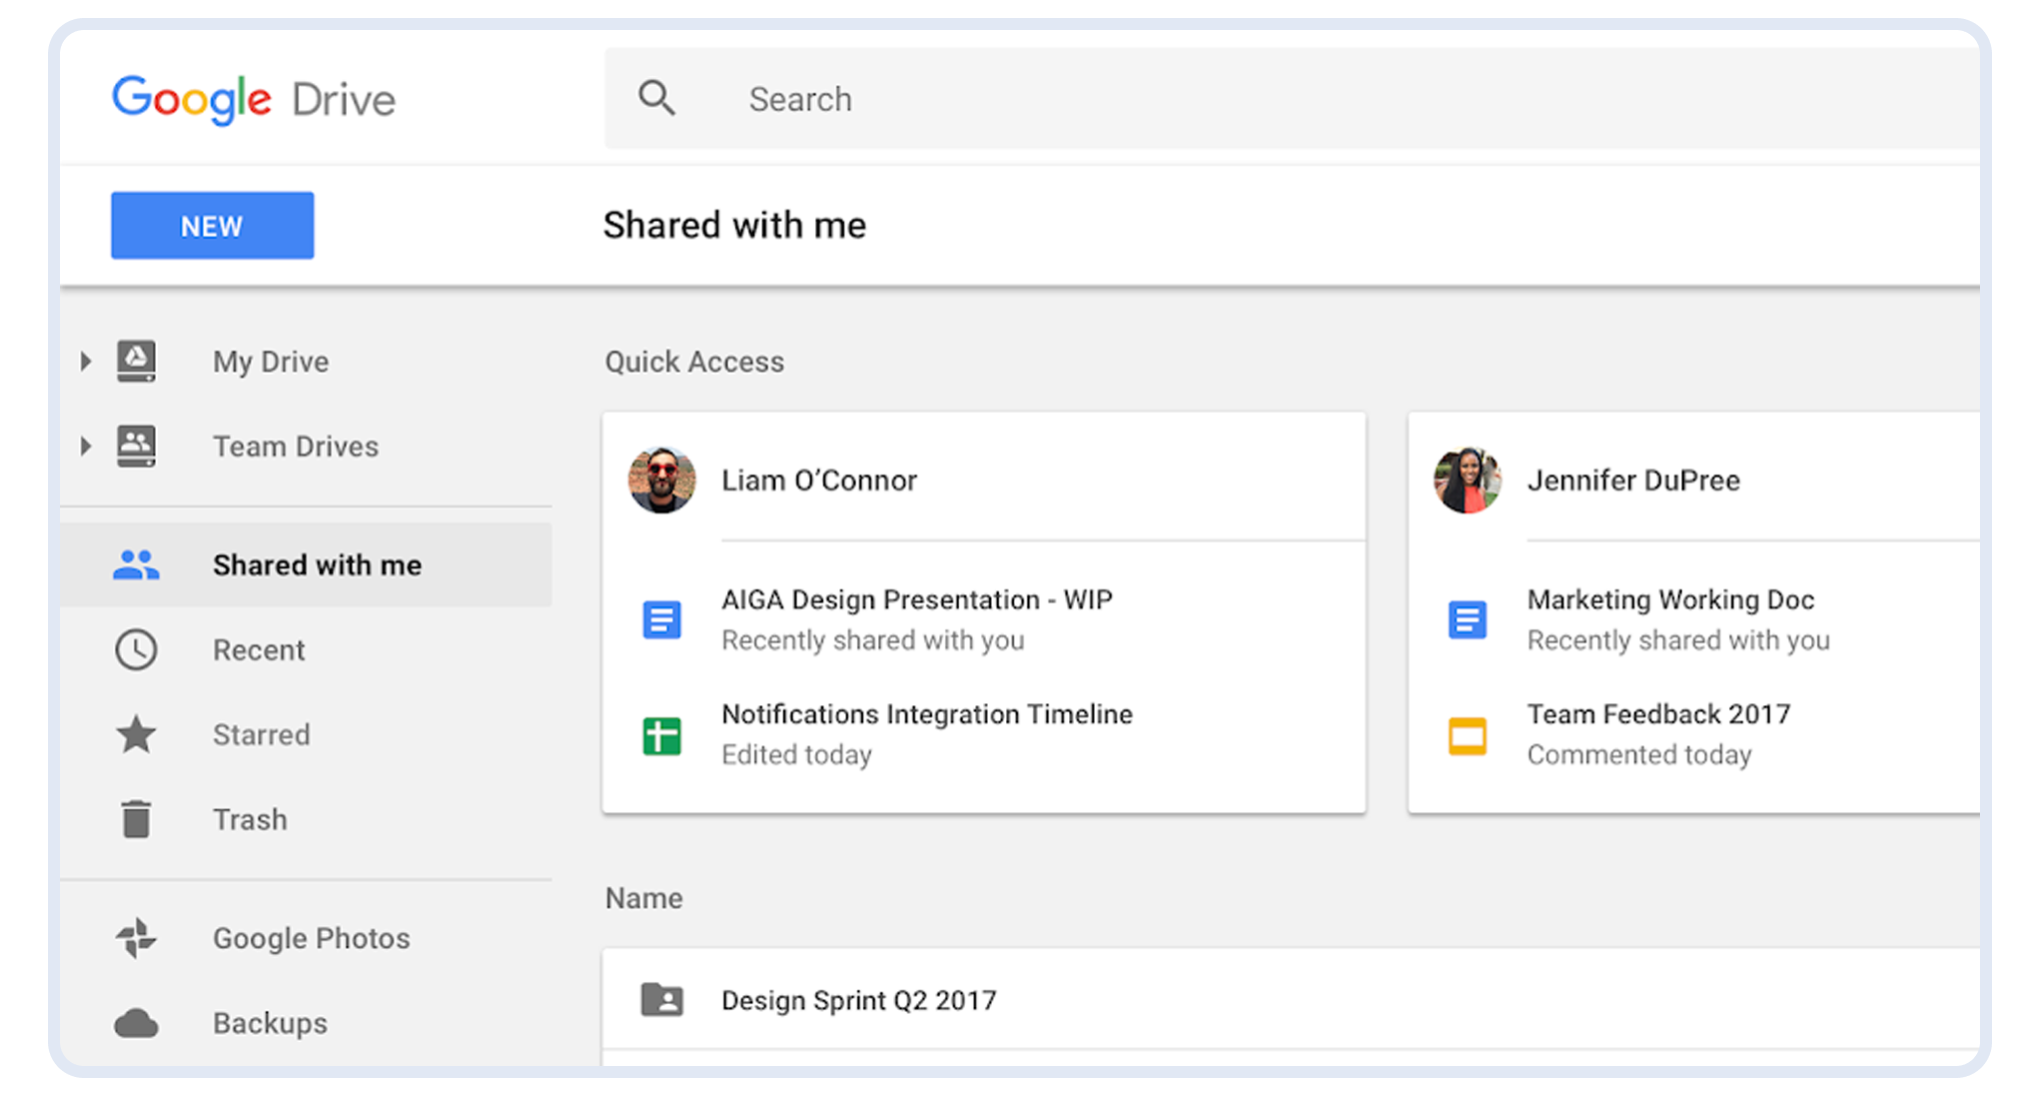The height and width of the screenshot is (1104, 2040).
Task: Click the Trash bin icon
Action: 136,819
